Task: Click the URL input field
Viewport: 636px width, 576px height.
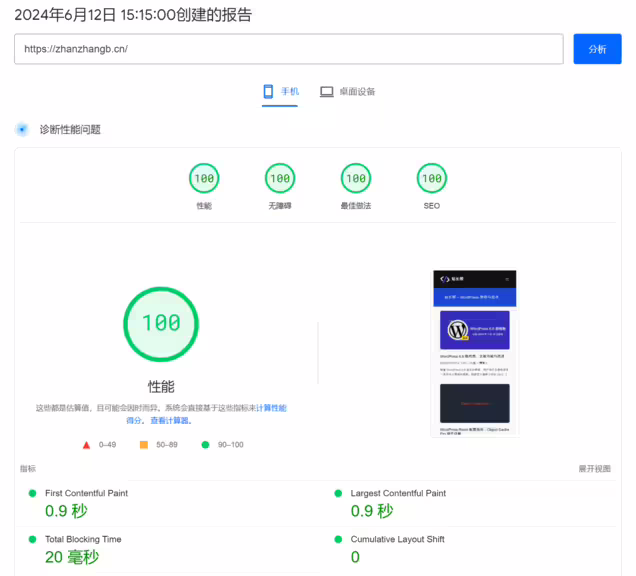Action: (288, 49)
